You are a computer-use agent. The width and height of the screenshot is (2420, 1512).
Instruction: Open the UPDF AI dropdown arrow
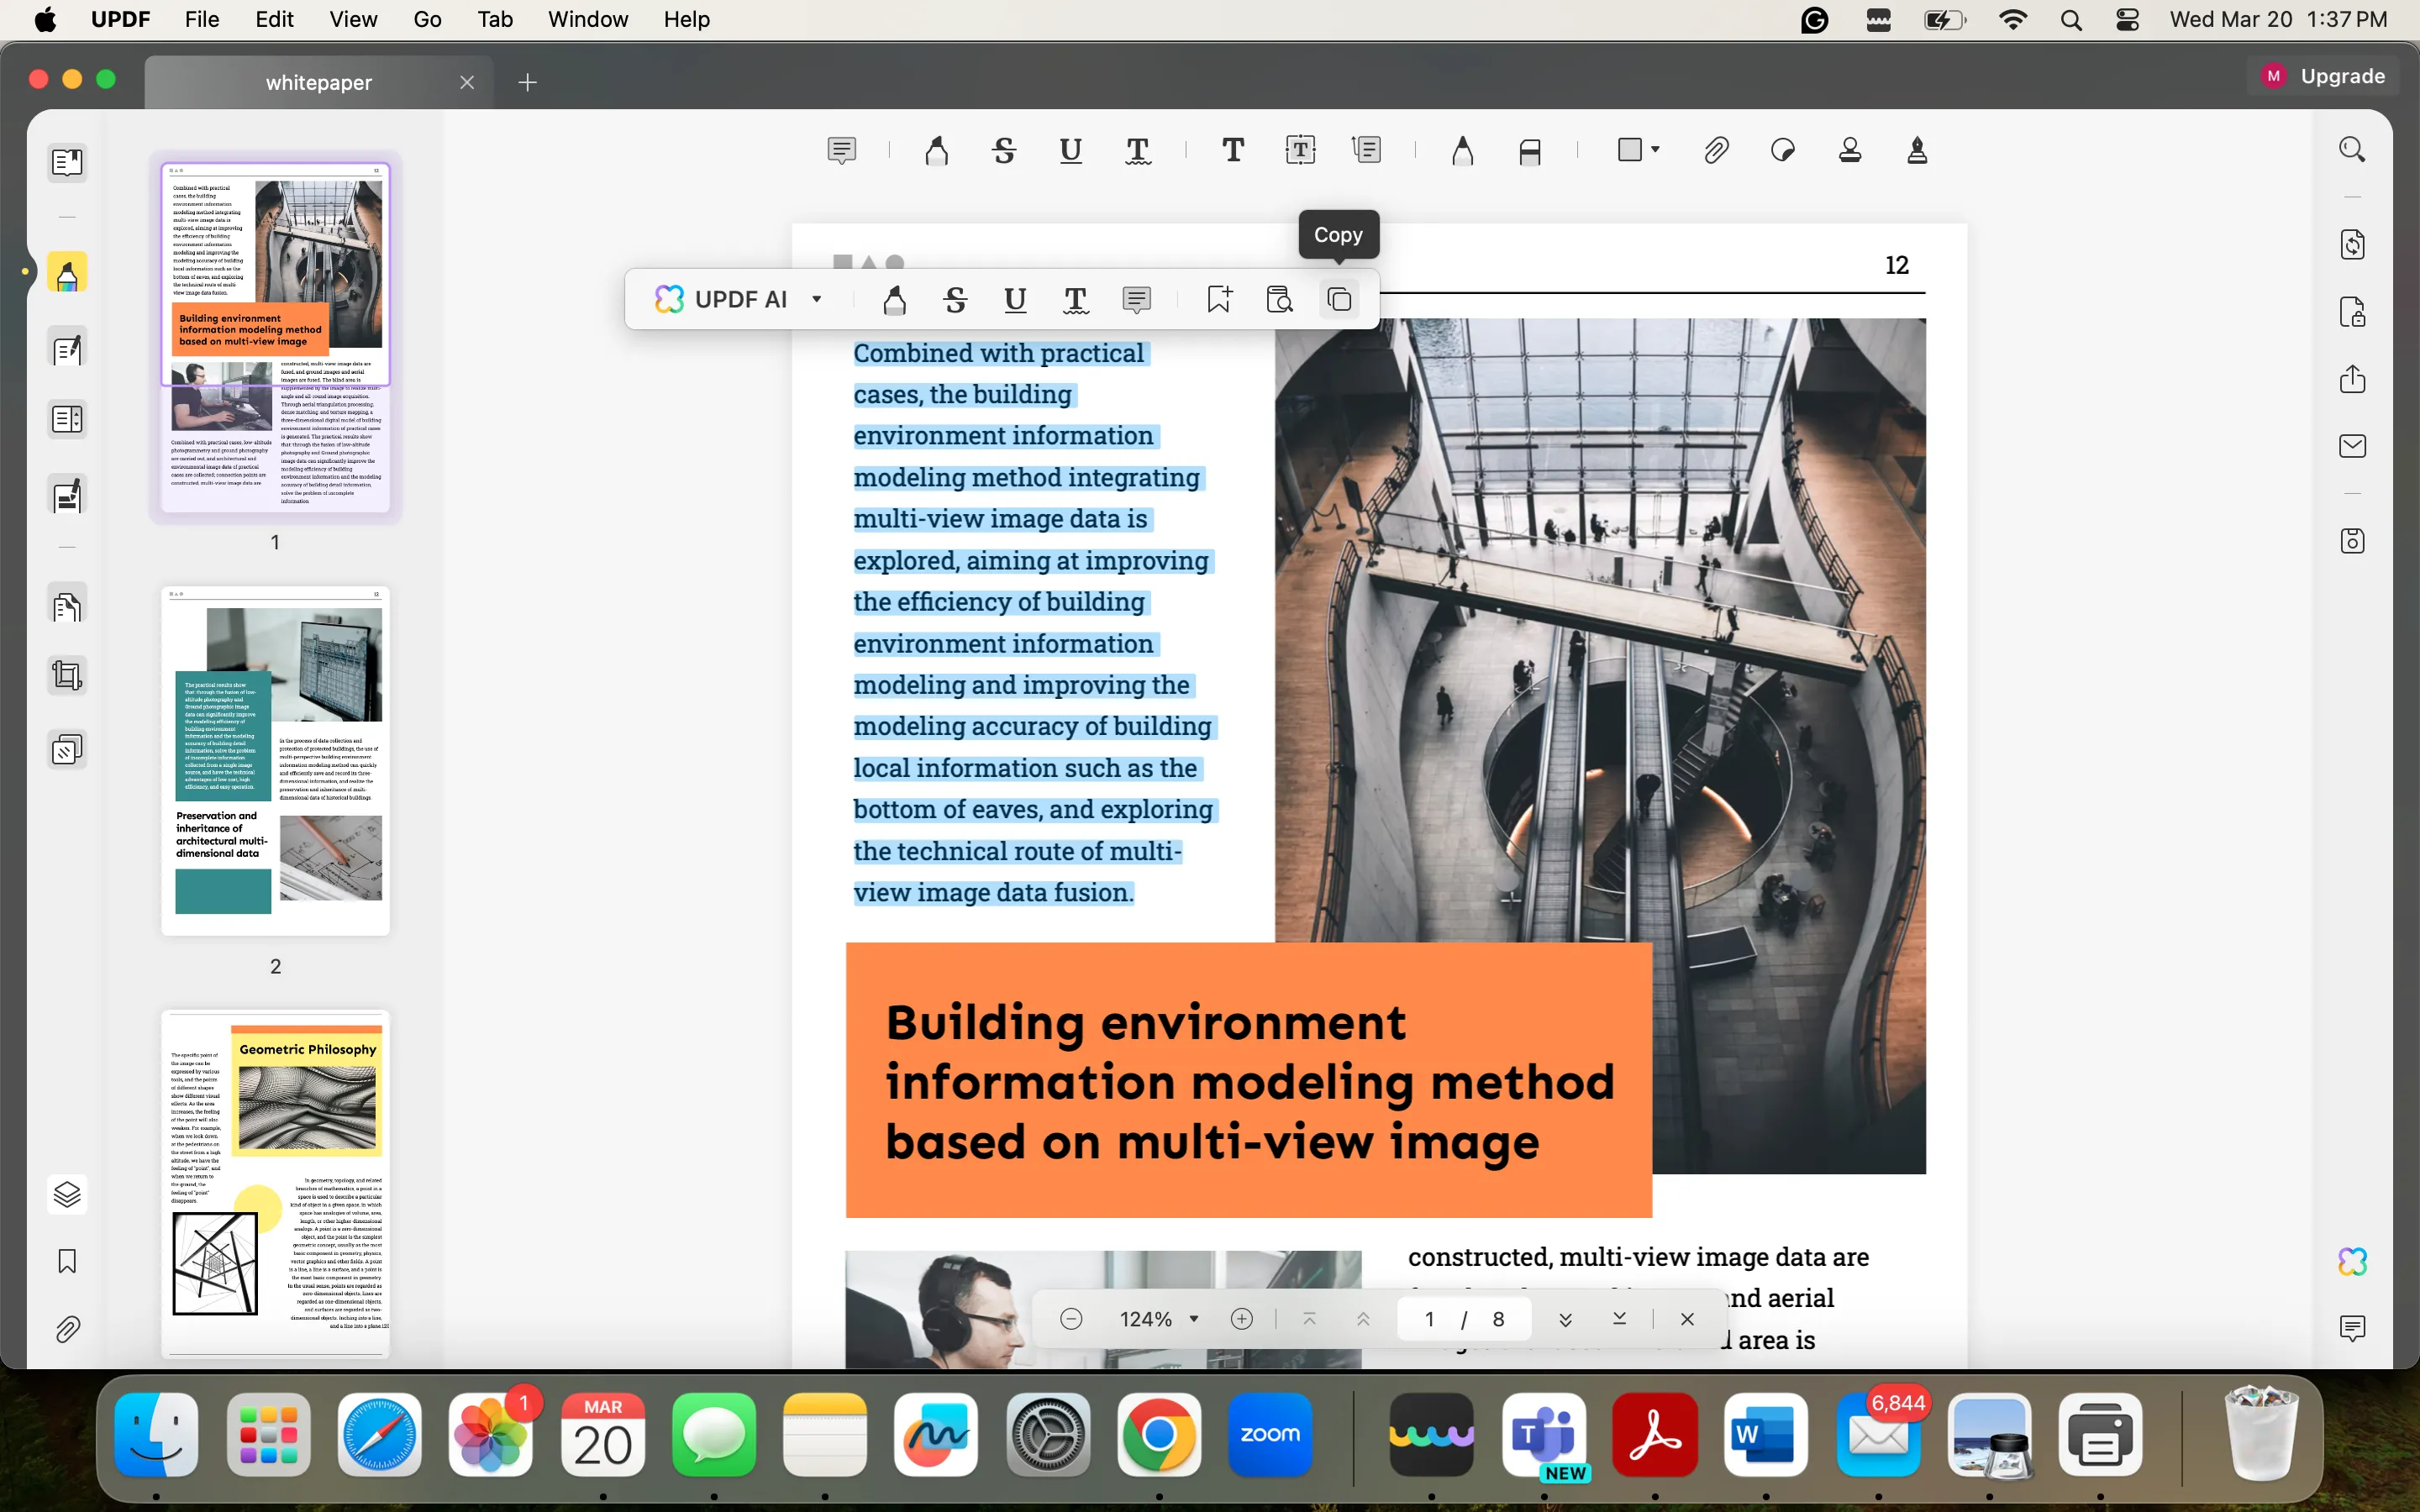817,299
